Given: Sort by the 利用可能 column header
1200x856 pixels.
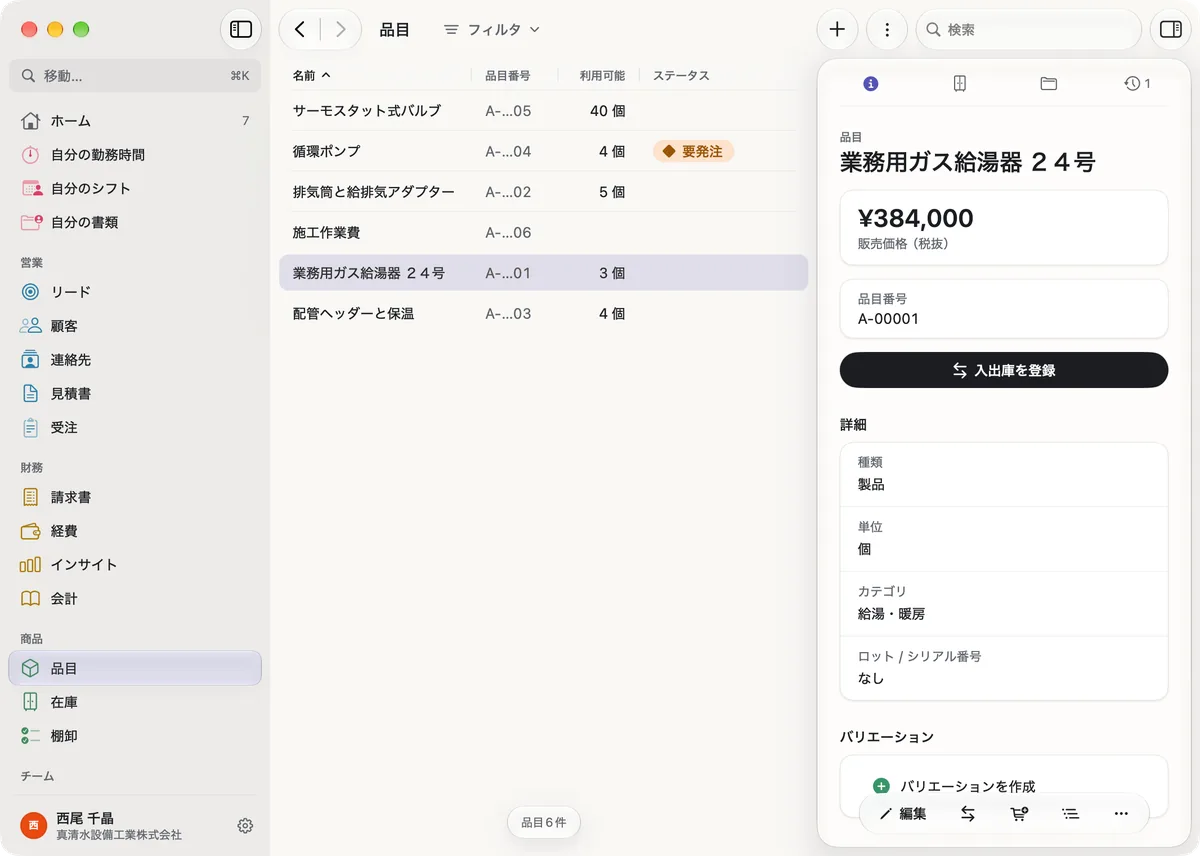Looking at the screenshot, I should (x=602, y=76).
